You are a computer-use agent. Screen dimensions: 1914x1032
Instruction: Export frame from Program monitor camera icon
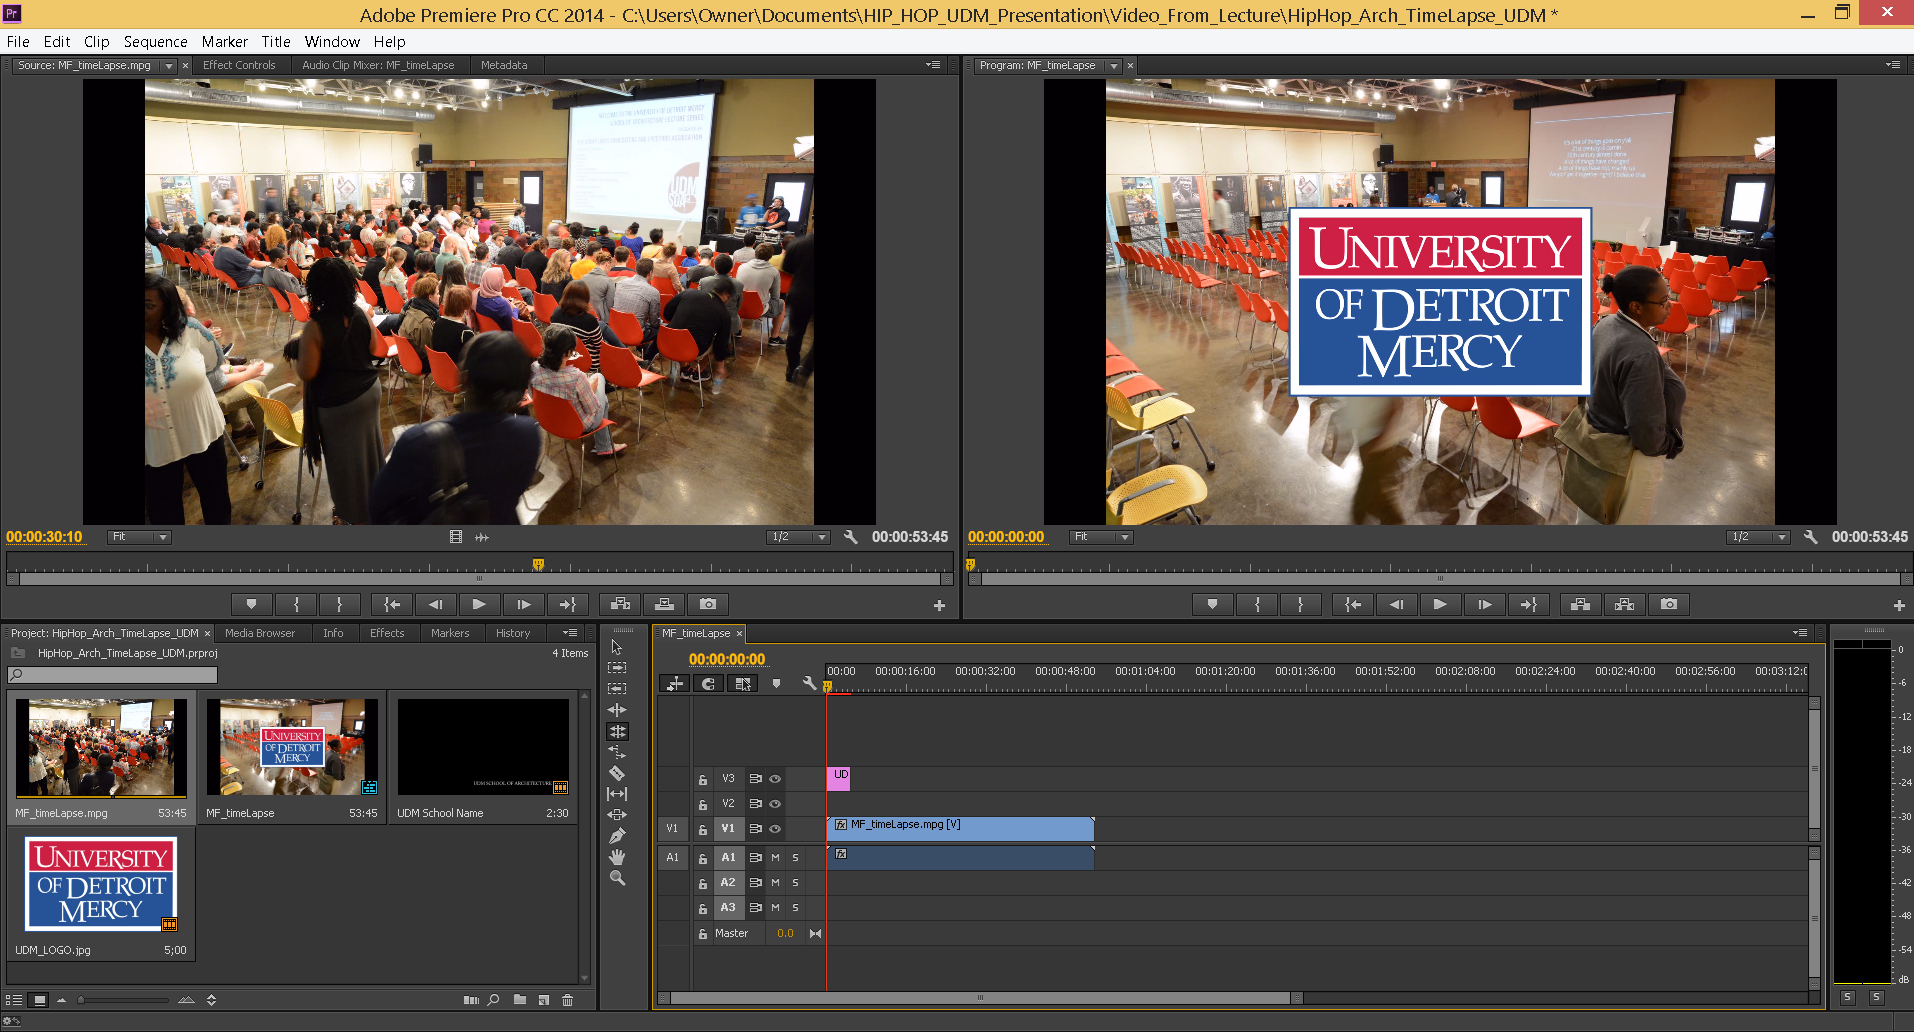(x=1668, y=604)
